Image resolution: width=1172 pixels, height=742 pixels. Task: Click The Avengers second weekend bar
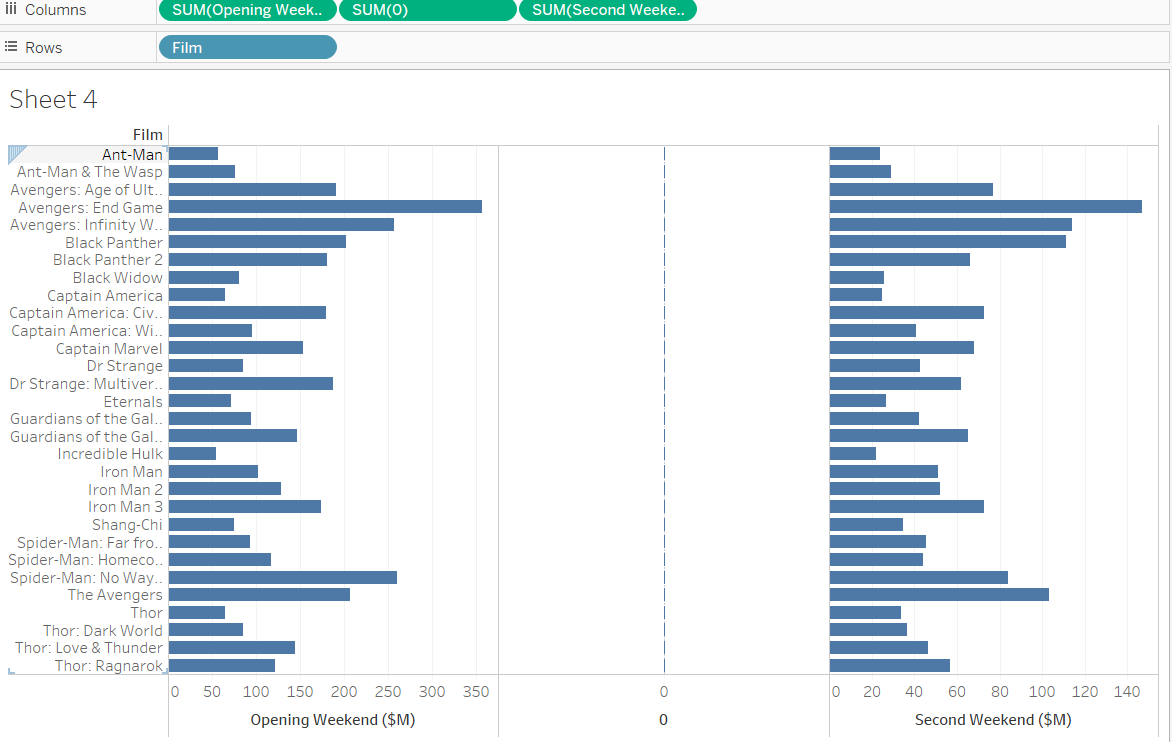point(939,595)
